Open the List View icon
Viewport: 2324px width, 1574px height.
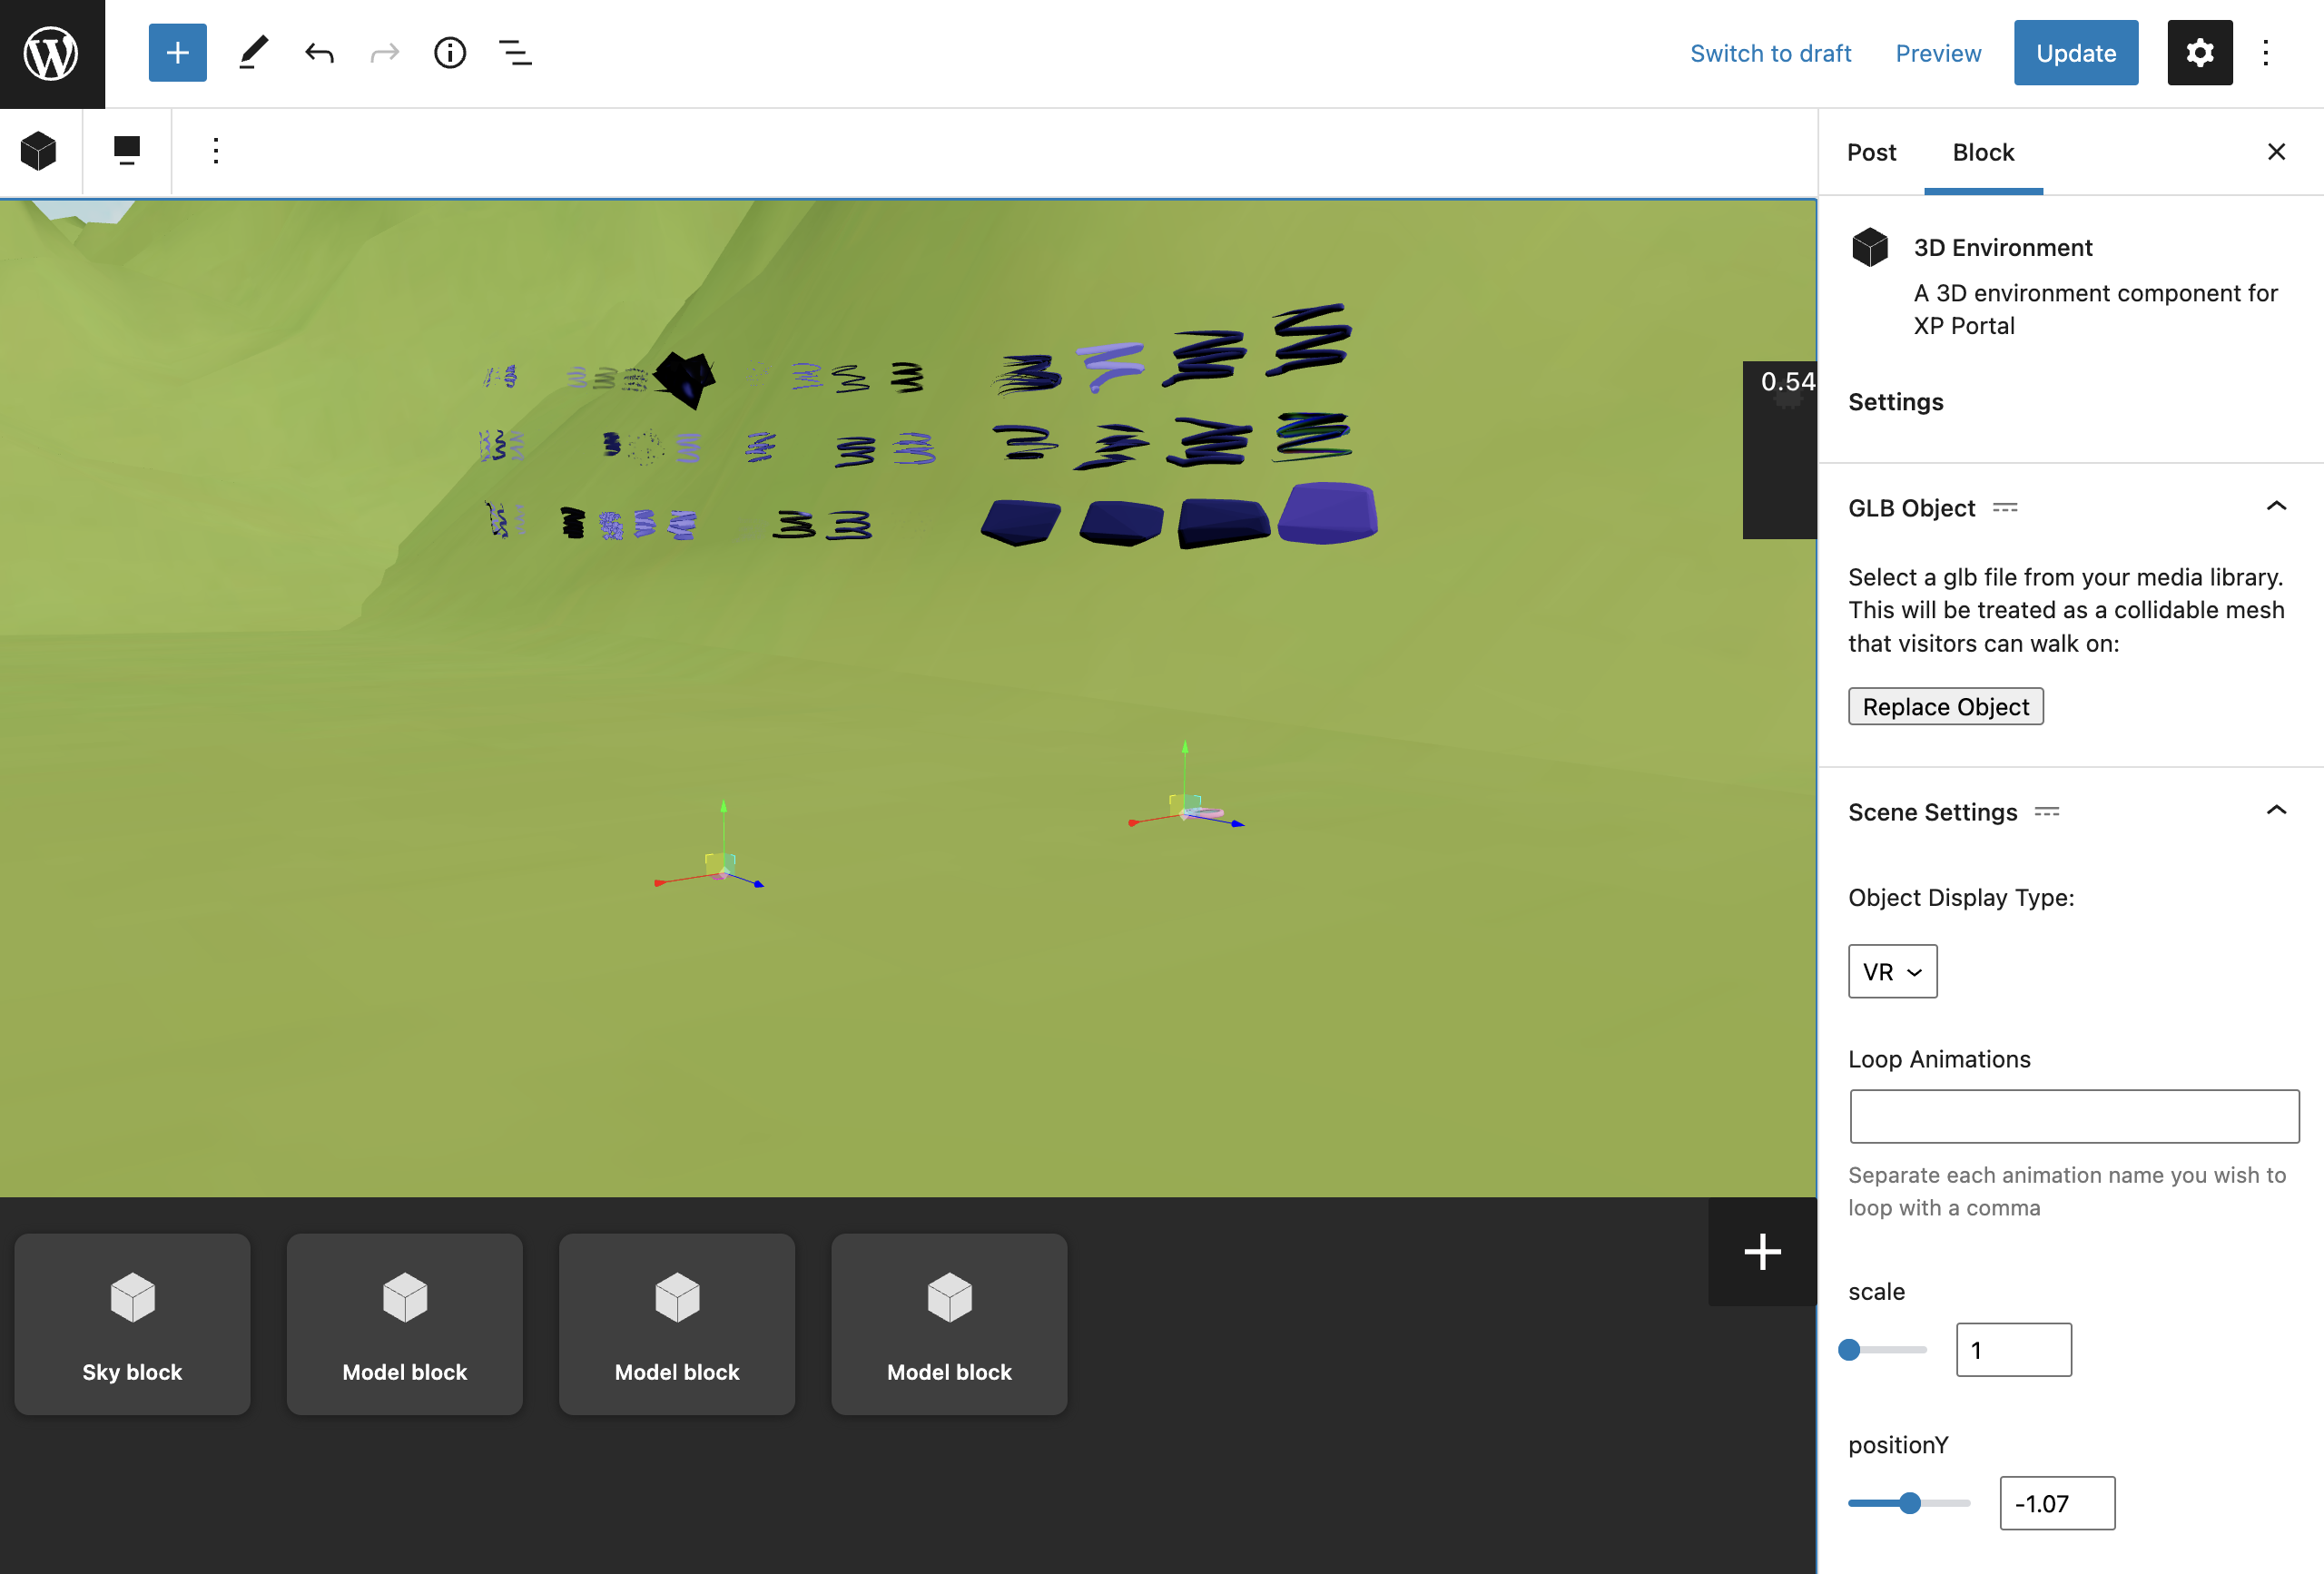coord(515,53)
